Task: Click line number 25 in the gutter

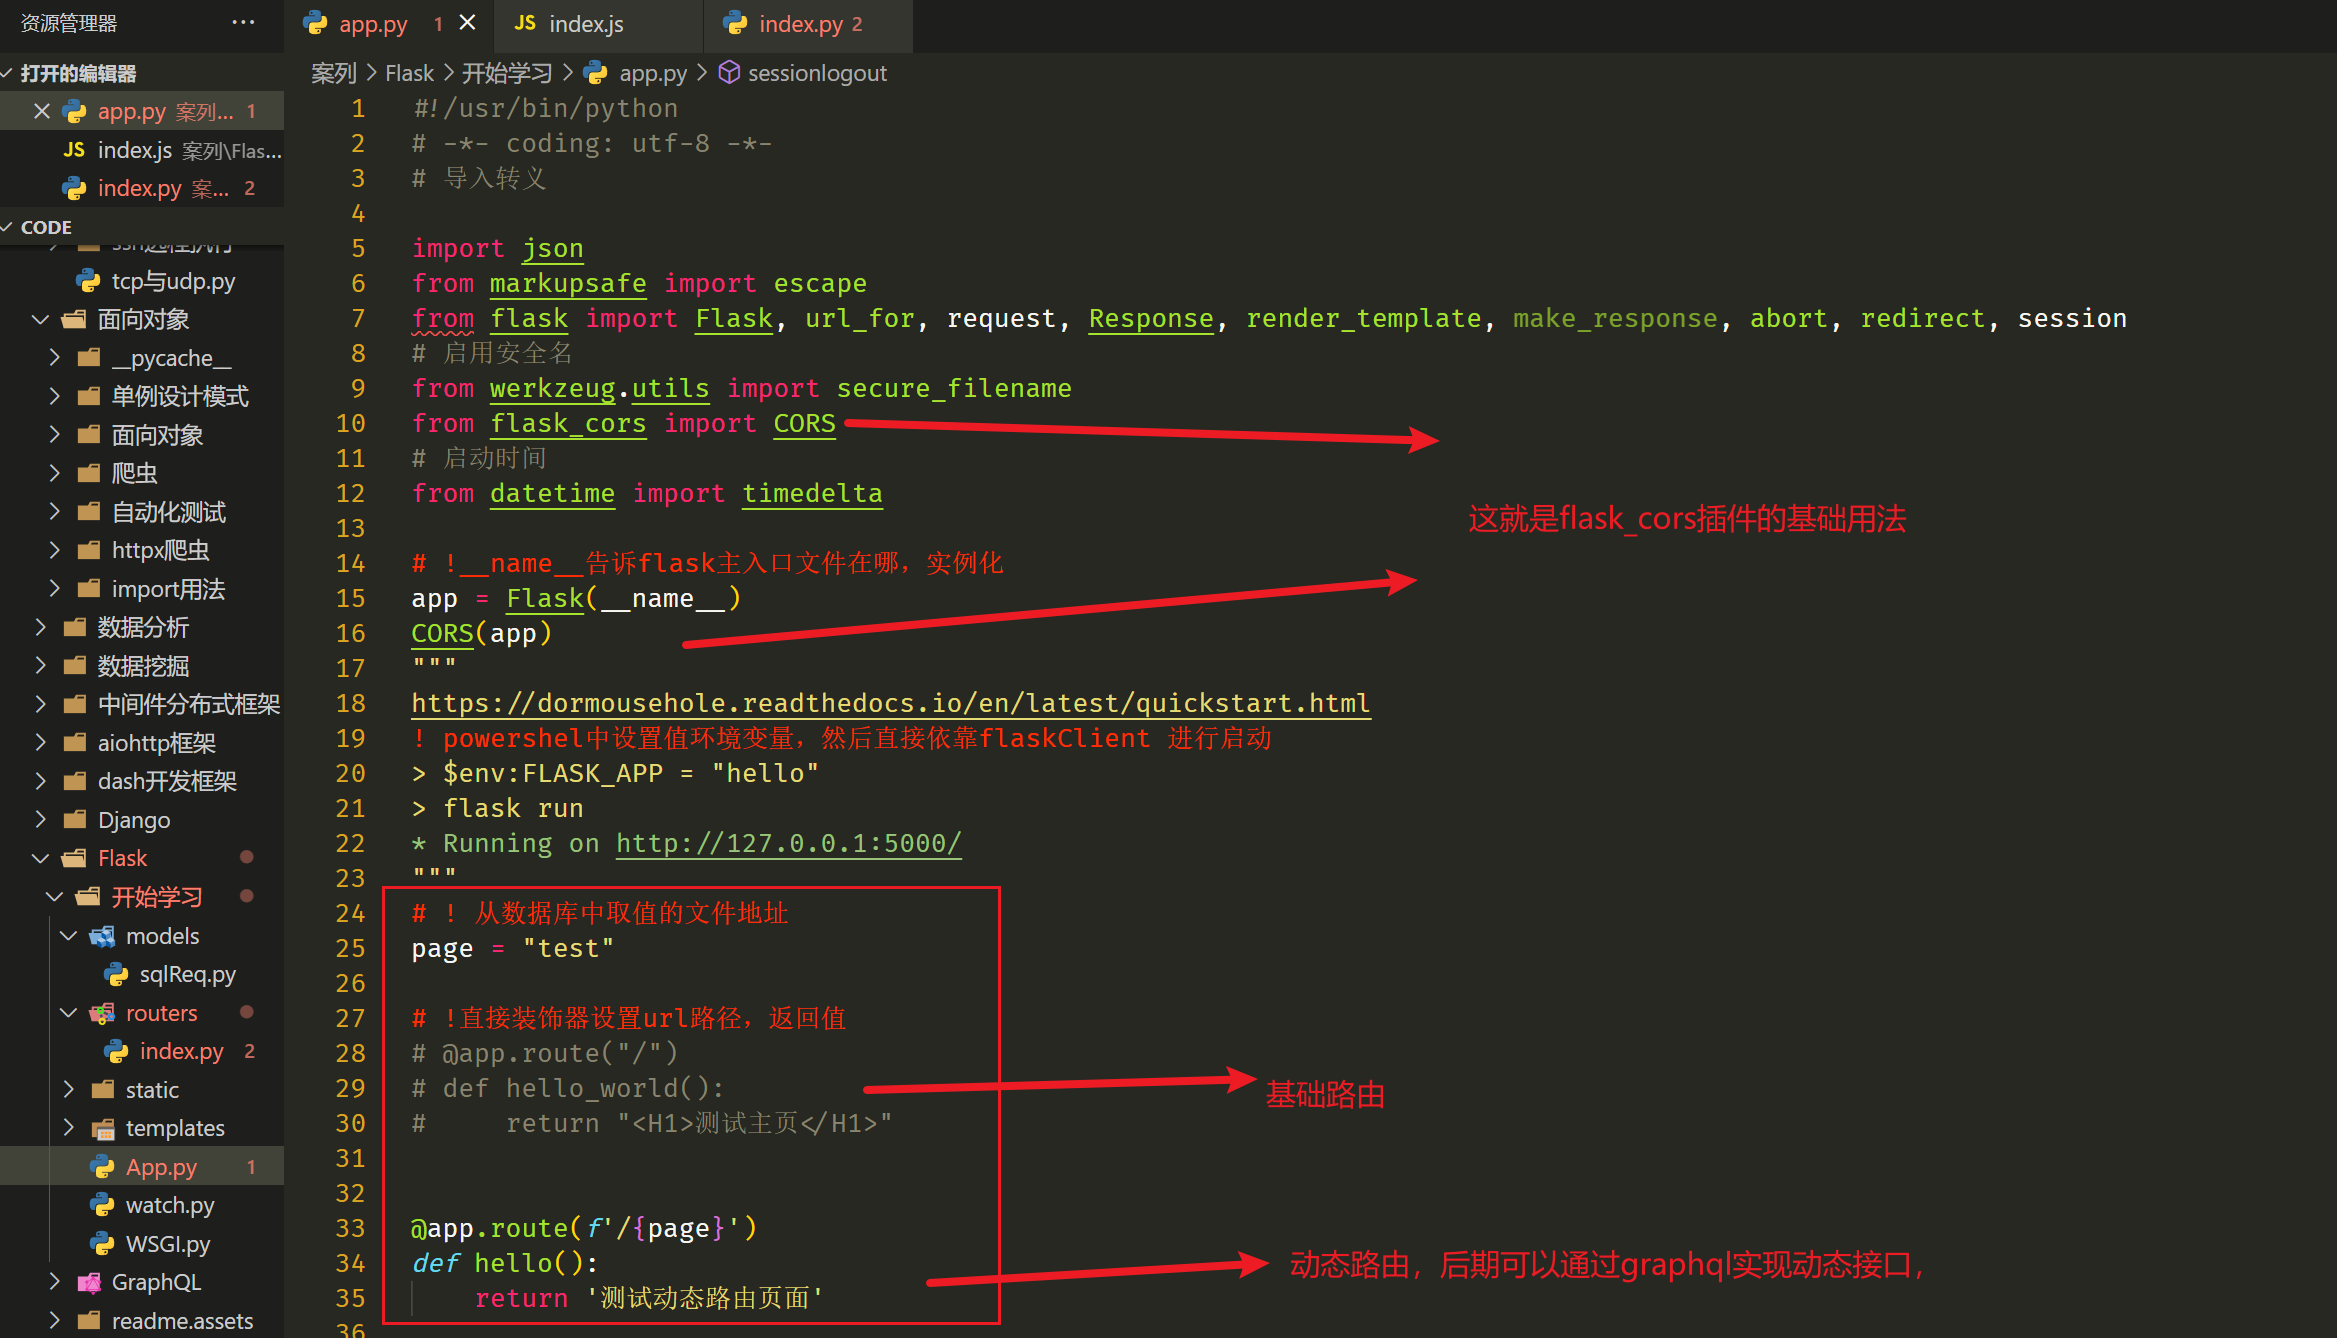Action: 350,948
